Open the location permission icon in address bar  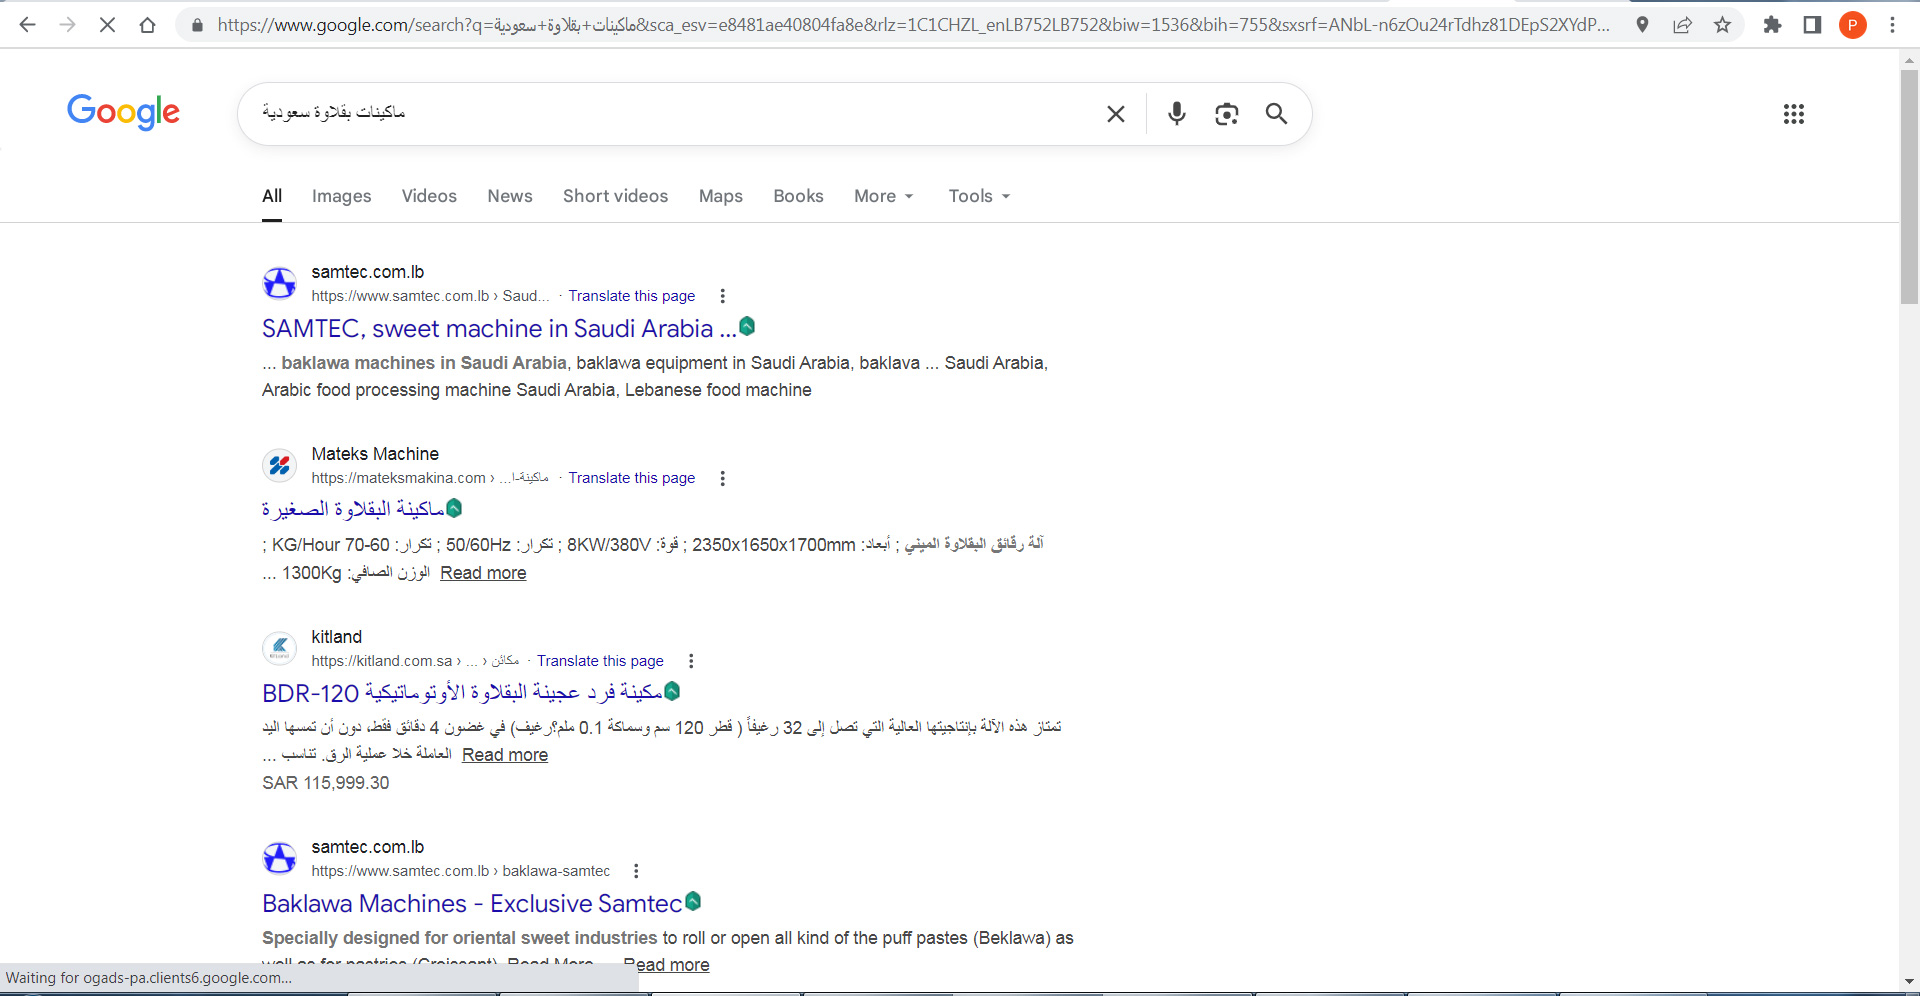1642,25
